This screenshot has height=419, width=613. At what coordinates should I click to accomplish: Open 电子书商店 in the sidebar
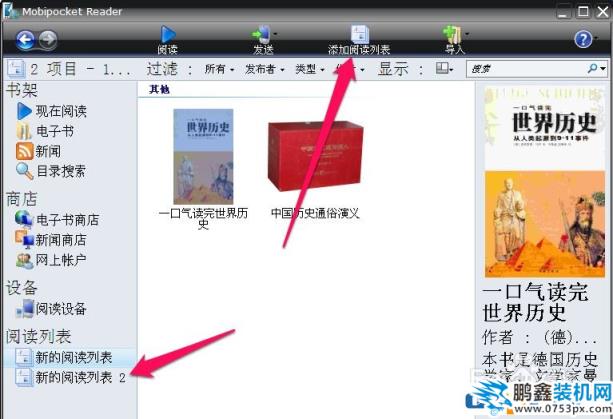[x=67, y=220]
